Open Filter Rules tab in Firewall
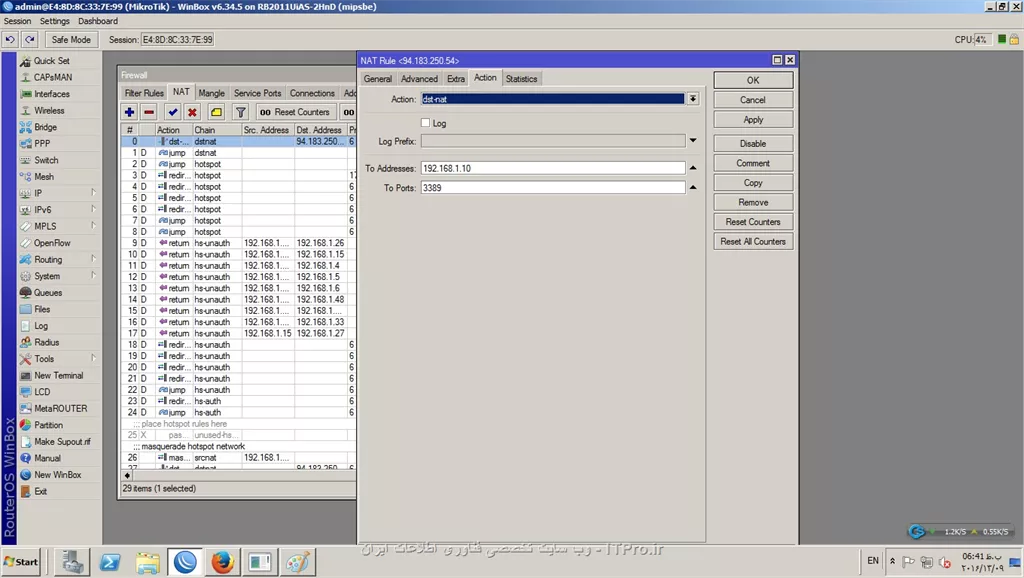This screenshot has height=578, width=1024. [144, 93]
